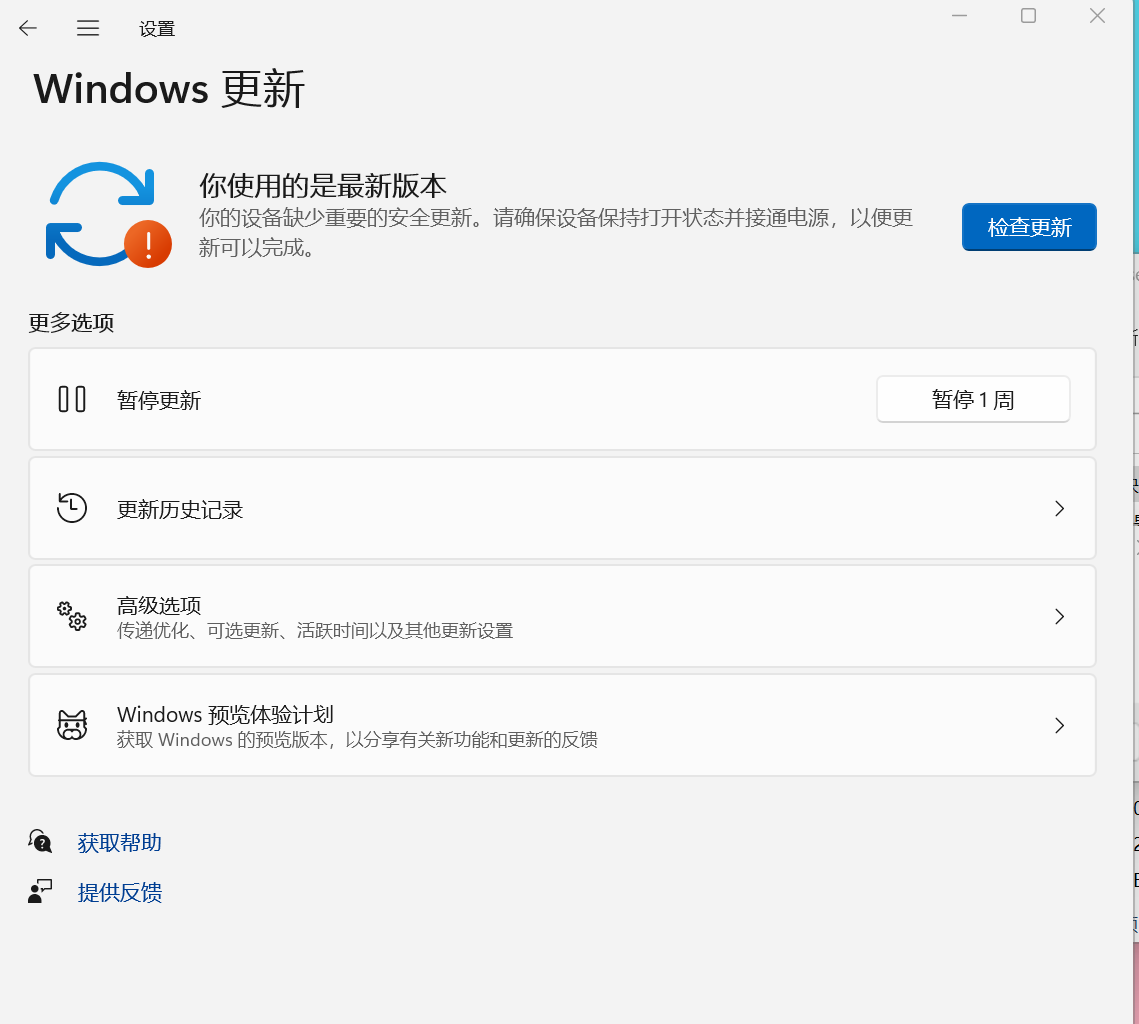1139x1024 pixels.
Task: Click the 你使用的是最新版本 status heading
Action: 323,186
